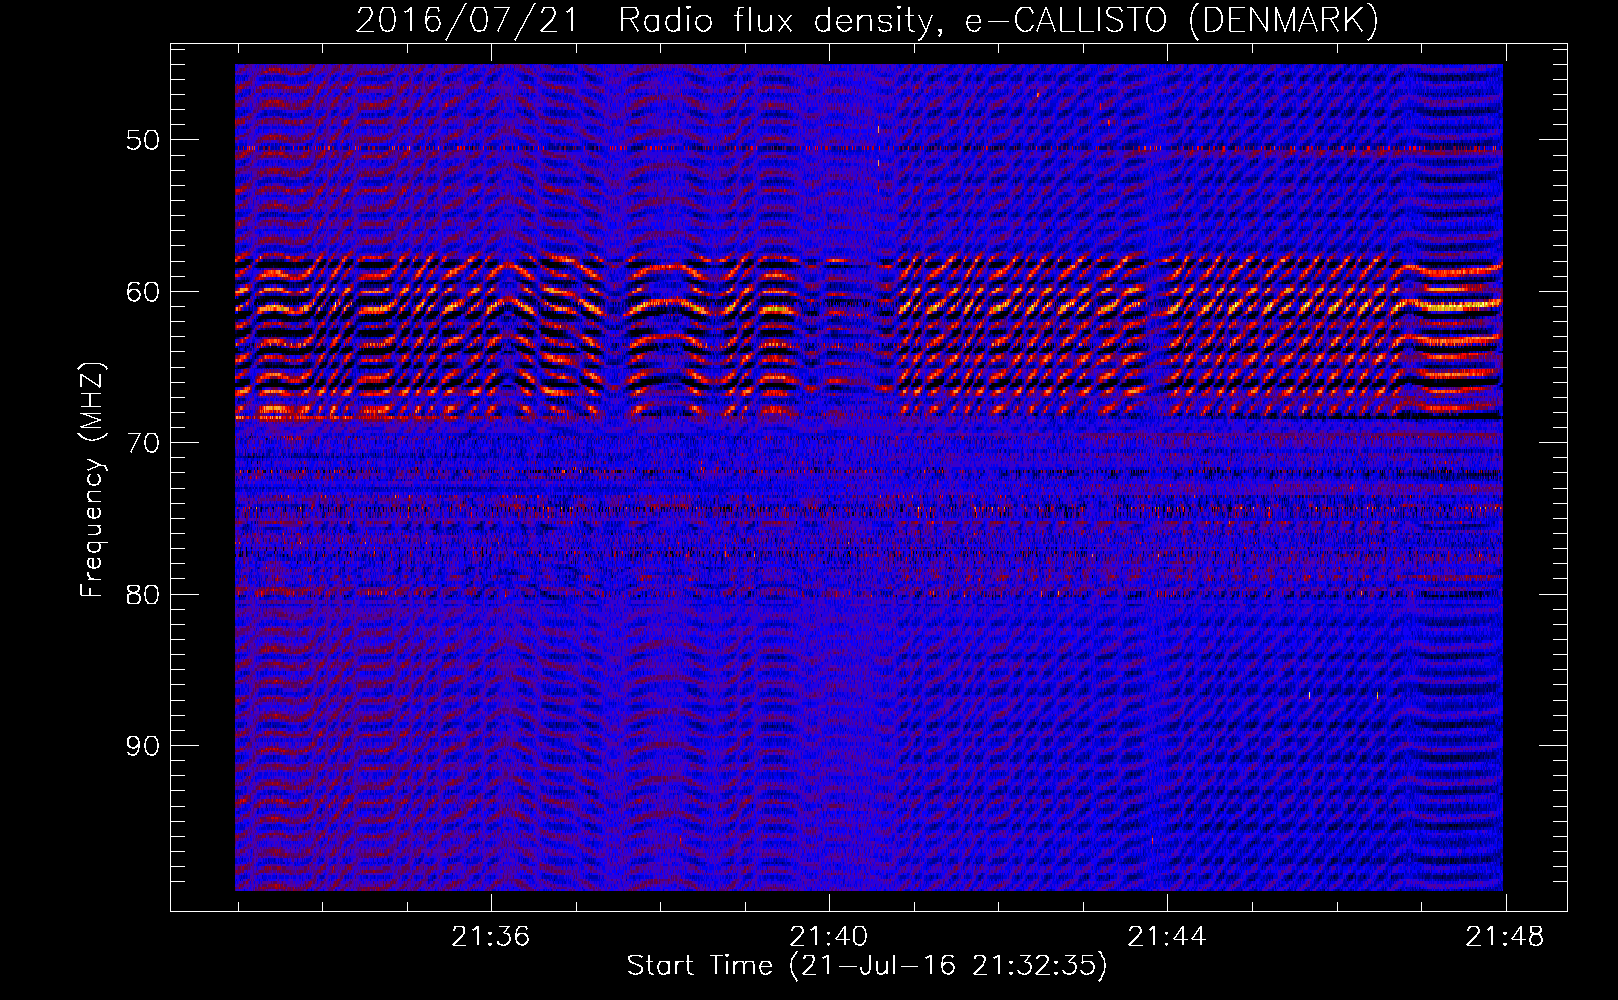The width and height of the screenshot is (1618, 1000).
Task: Click the time tick label '21:36'
Action: [x=490, y=937]
